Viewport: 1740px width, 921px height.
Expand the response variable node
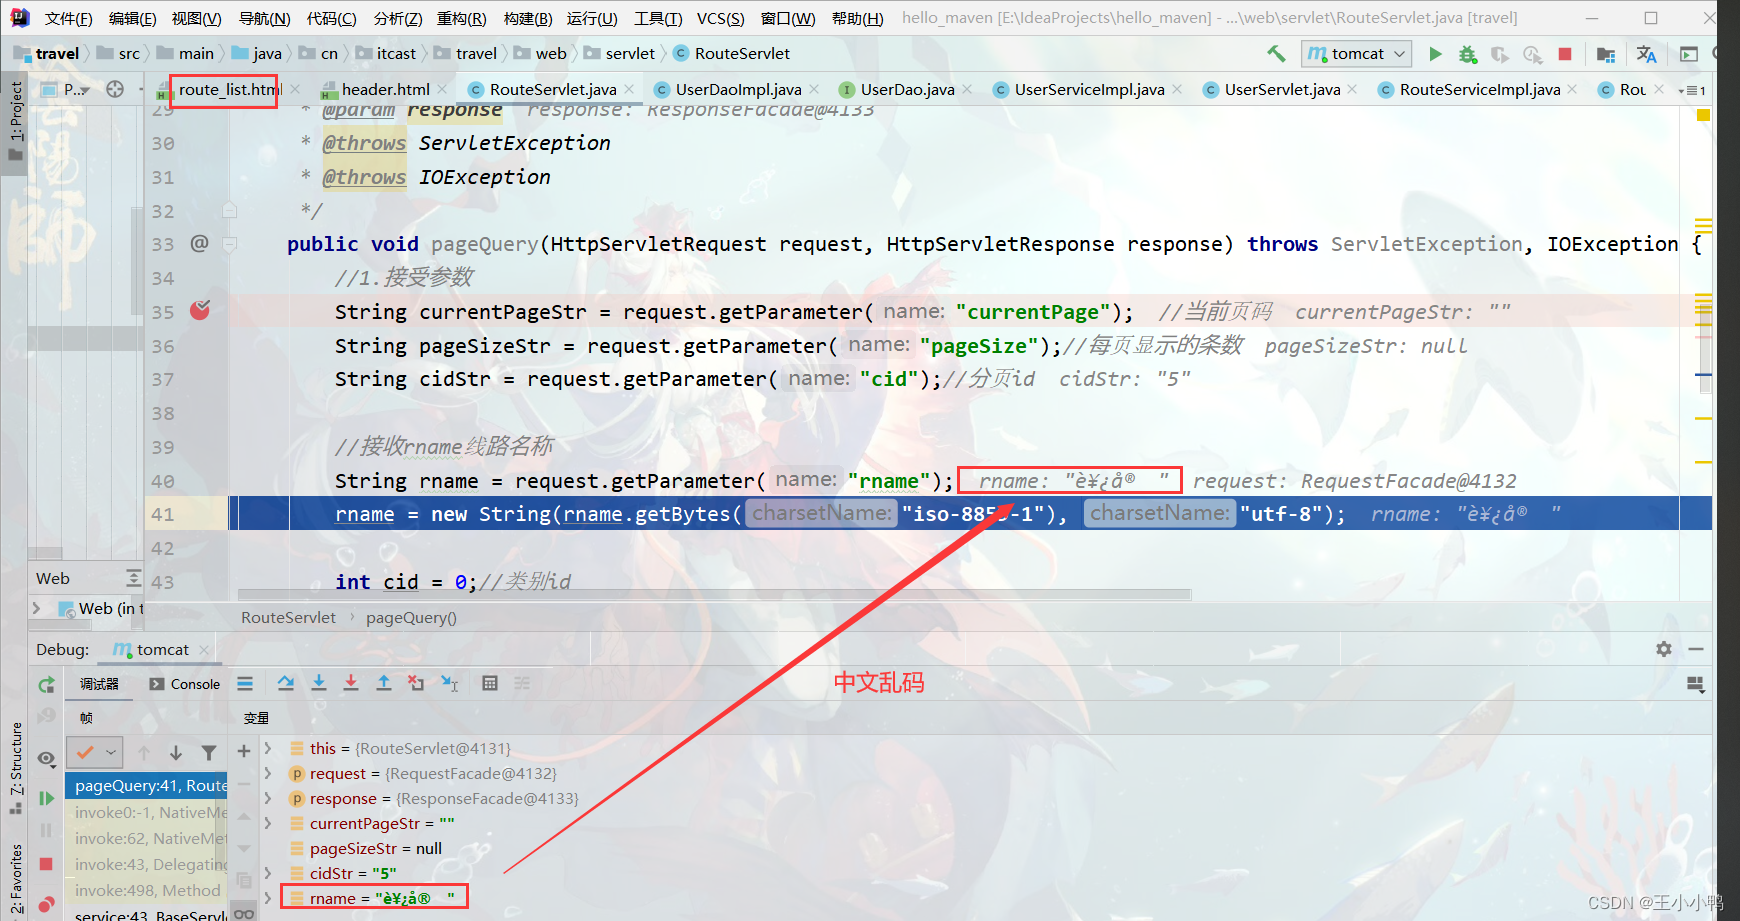(x=268, y=798)
